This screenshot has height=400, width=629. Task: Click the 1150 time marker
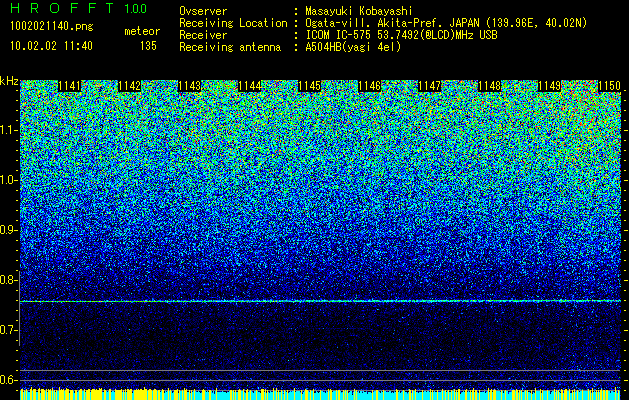click(610, 86)
